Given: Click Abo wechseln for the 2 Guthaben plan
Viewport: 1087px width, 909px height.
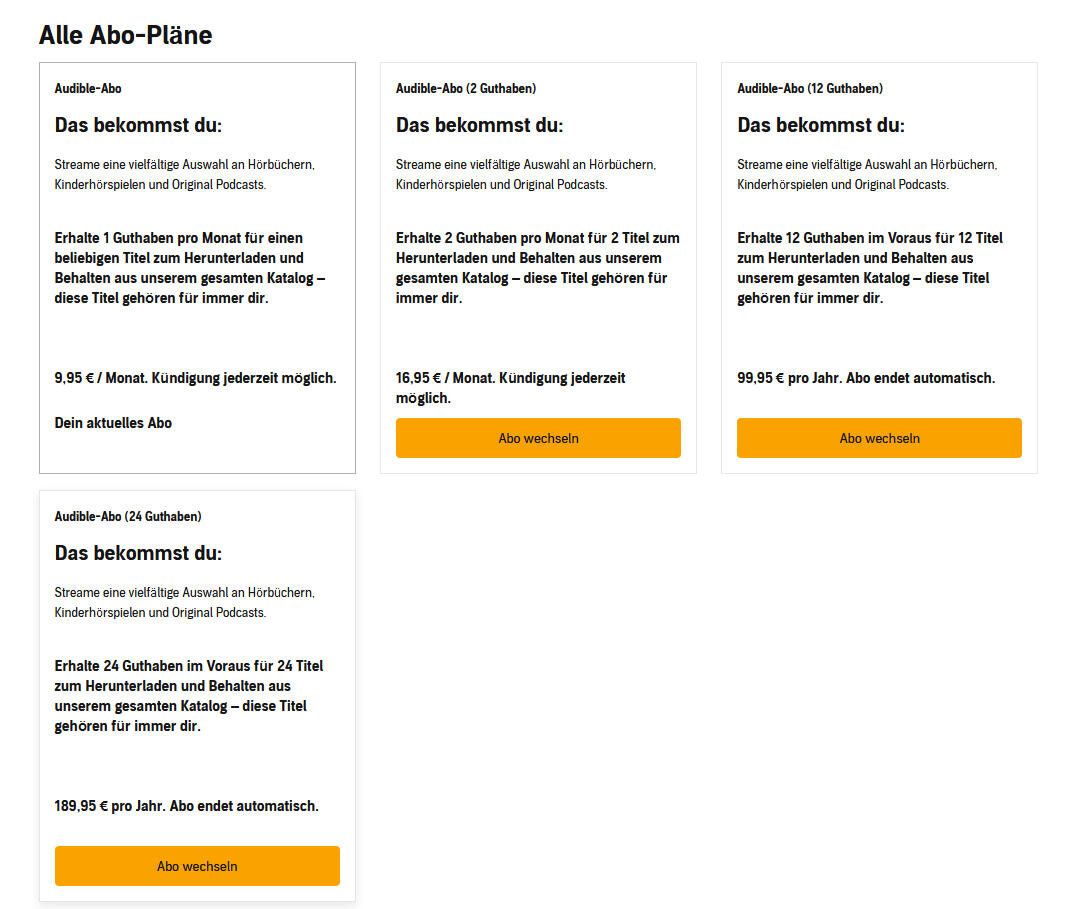Looking at the screenshot, I should click(x=538, y=438).
